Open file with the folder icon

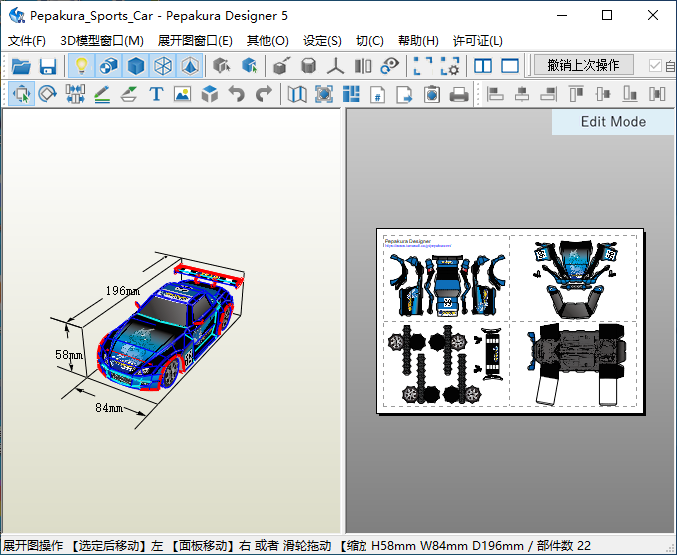pyautogui.click(x=21, y=66)
